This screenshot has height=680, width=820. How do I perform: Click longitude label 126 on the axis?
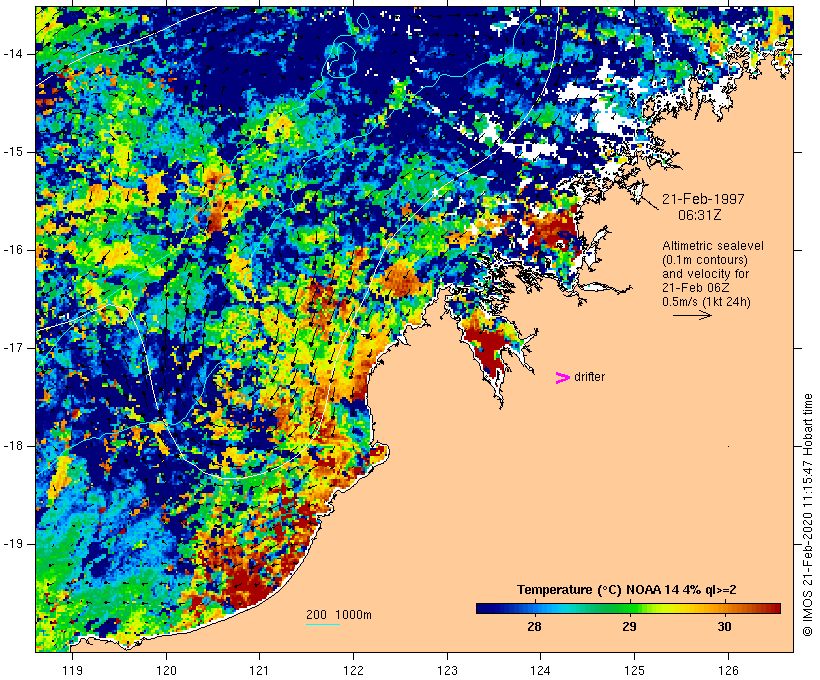[728, 670]
